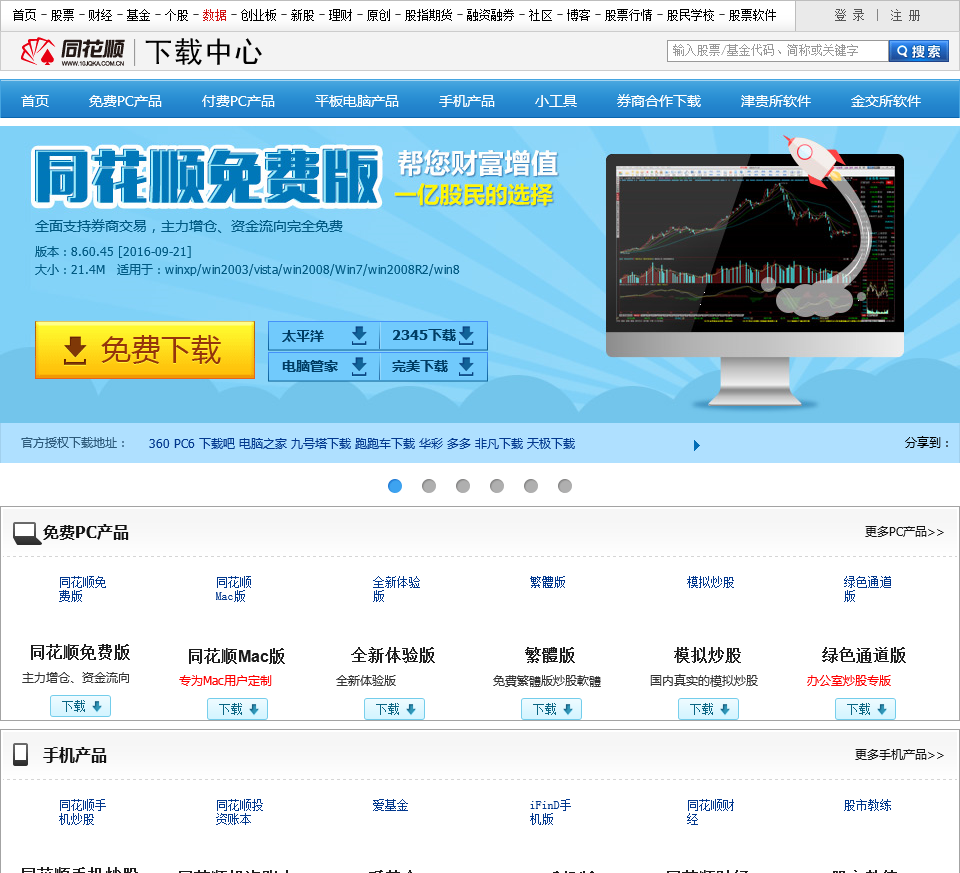Viewport: 960px width, 873px height.
Task: Click 下载 button under 繁體版
Action: [x=552, y=709]
